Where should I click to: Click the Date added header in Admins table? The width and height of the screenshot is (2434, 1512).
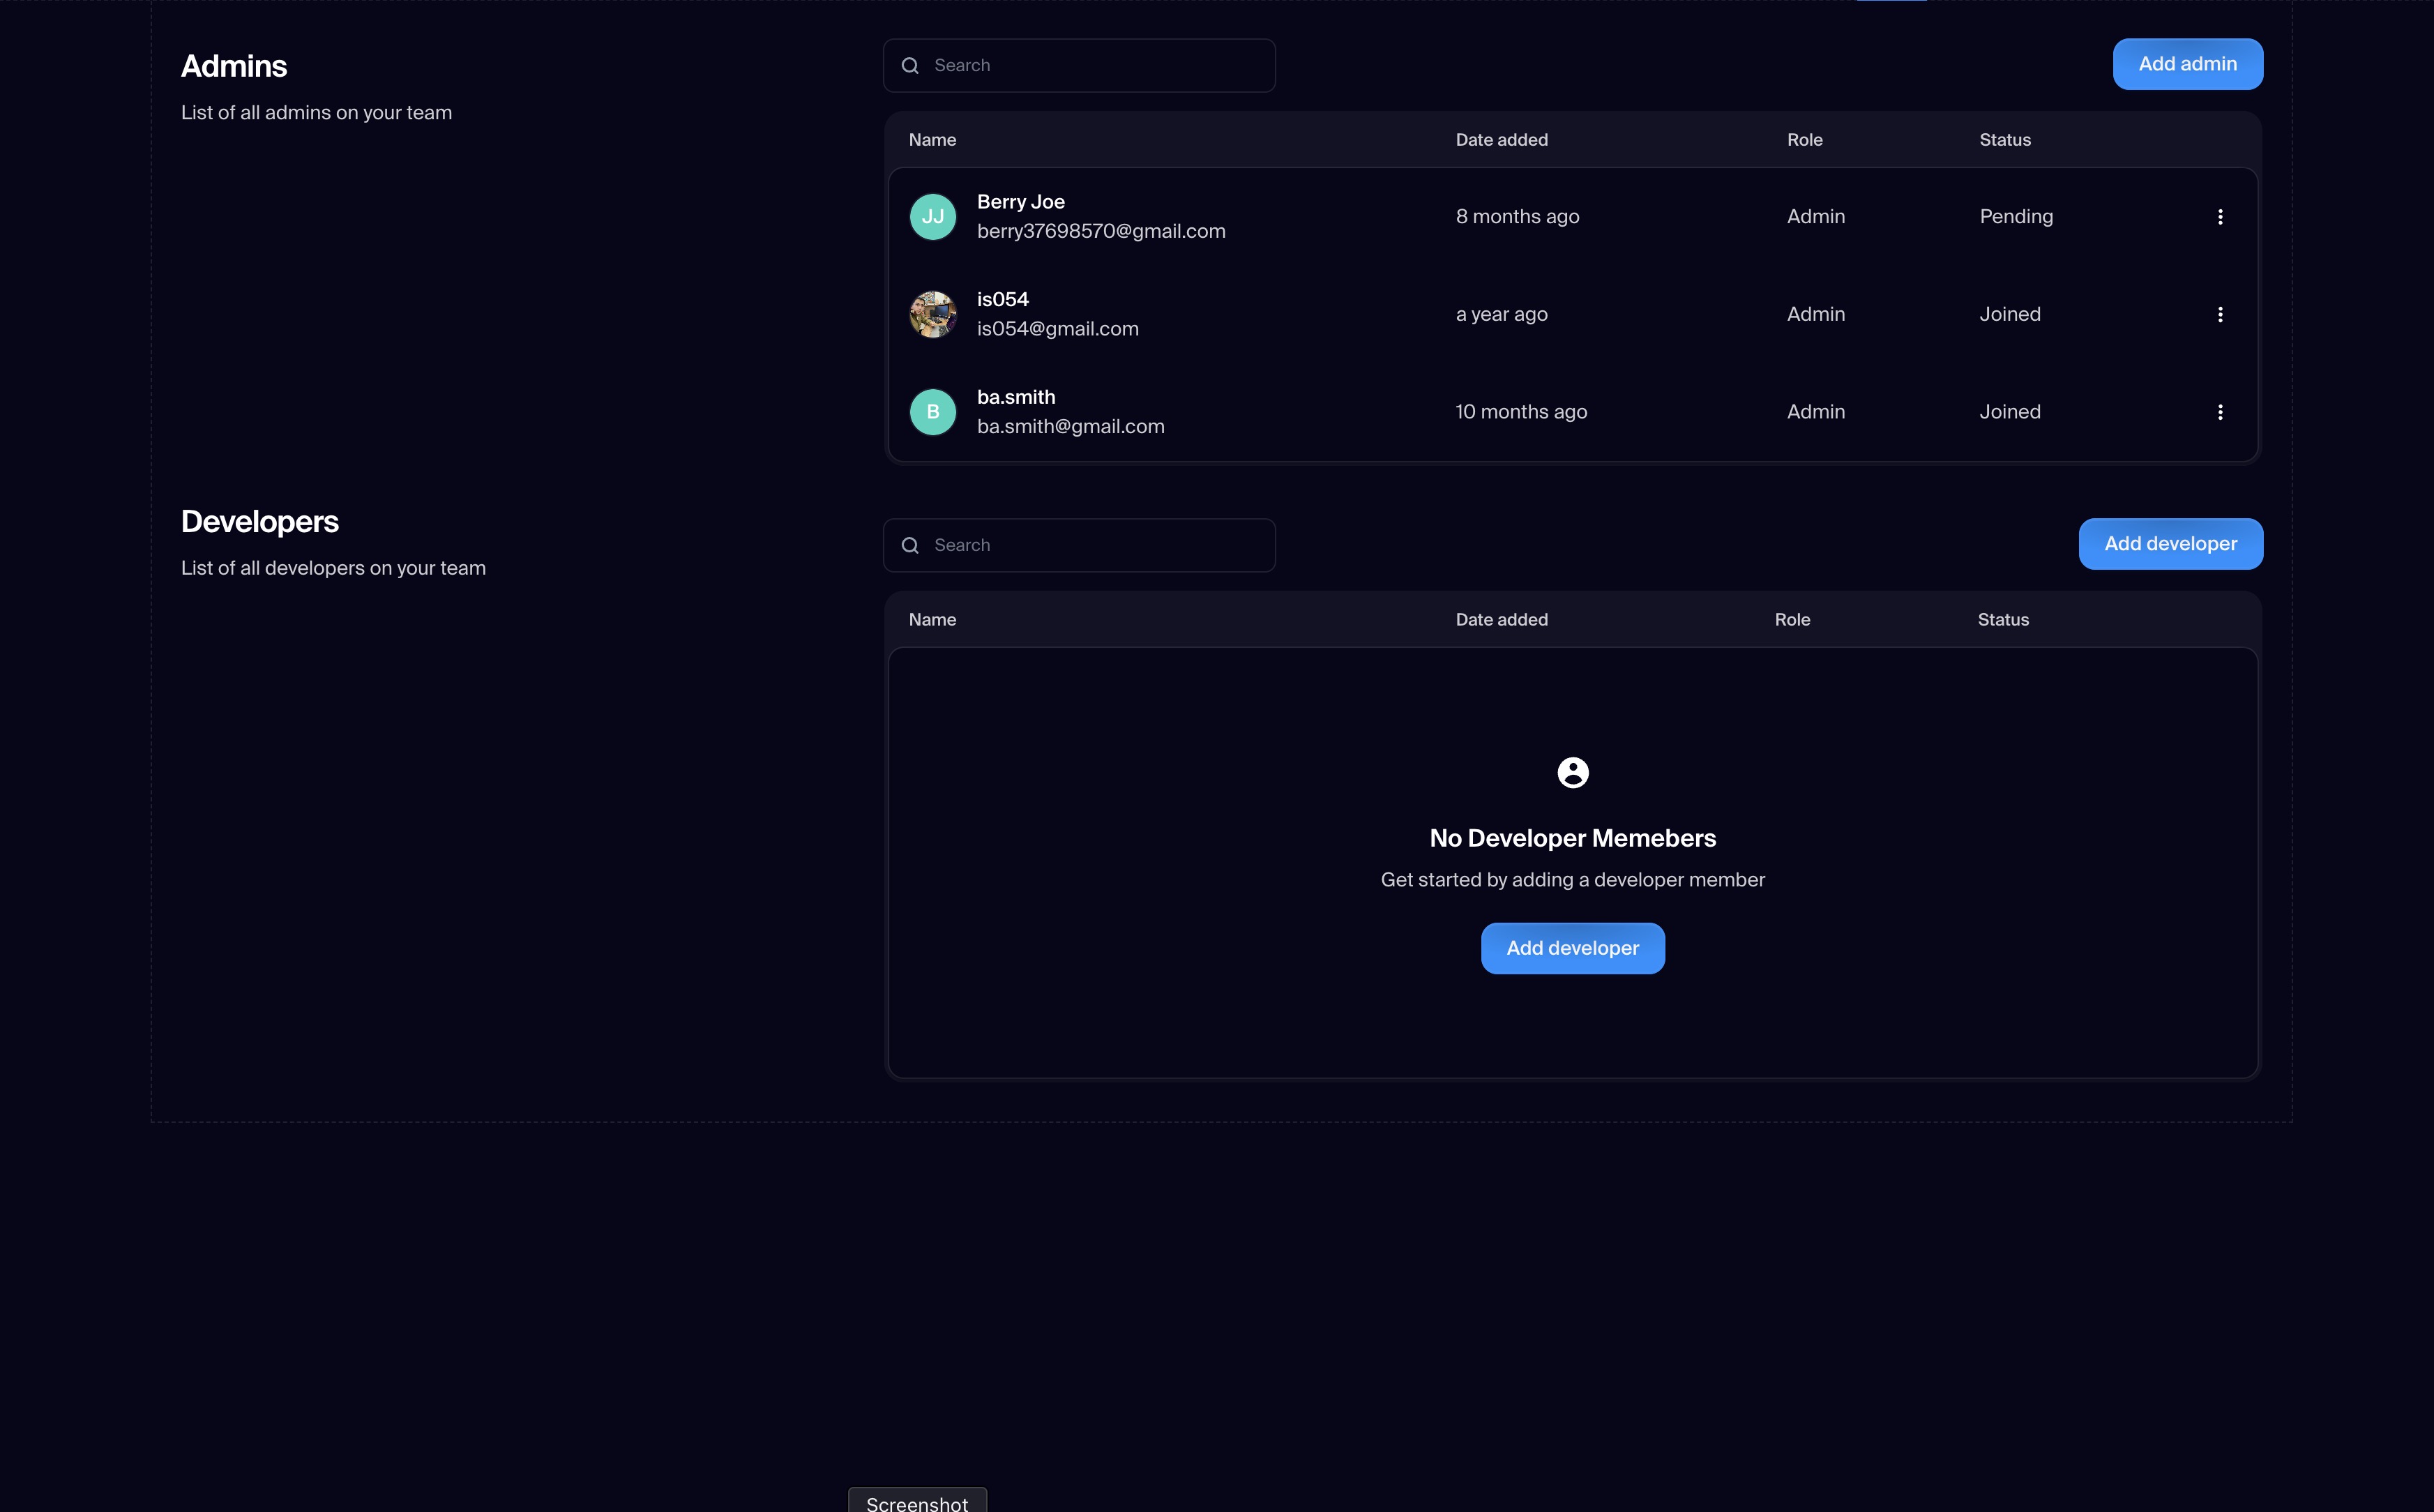(1501, 140)
